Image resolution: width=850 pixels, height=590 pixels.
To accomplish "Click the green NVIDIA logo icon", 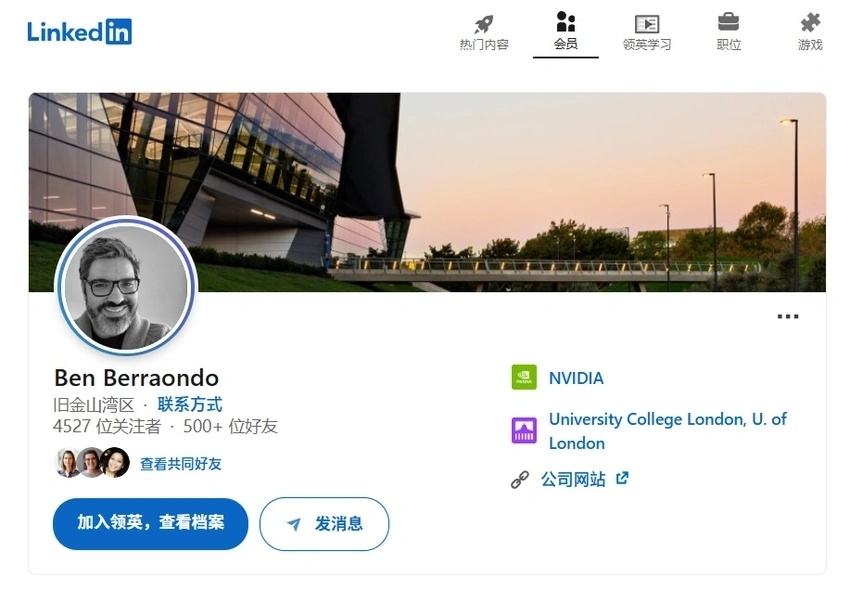I will click(524, 377).
